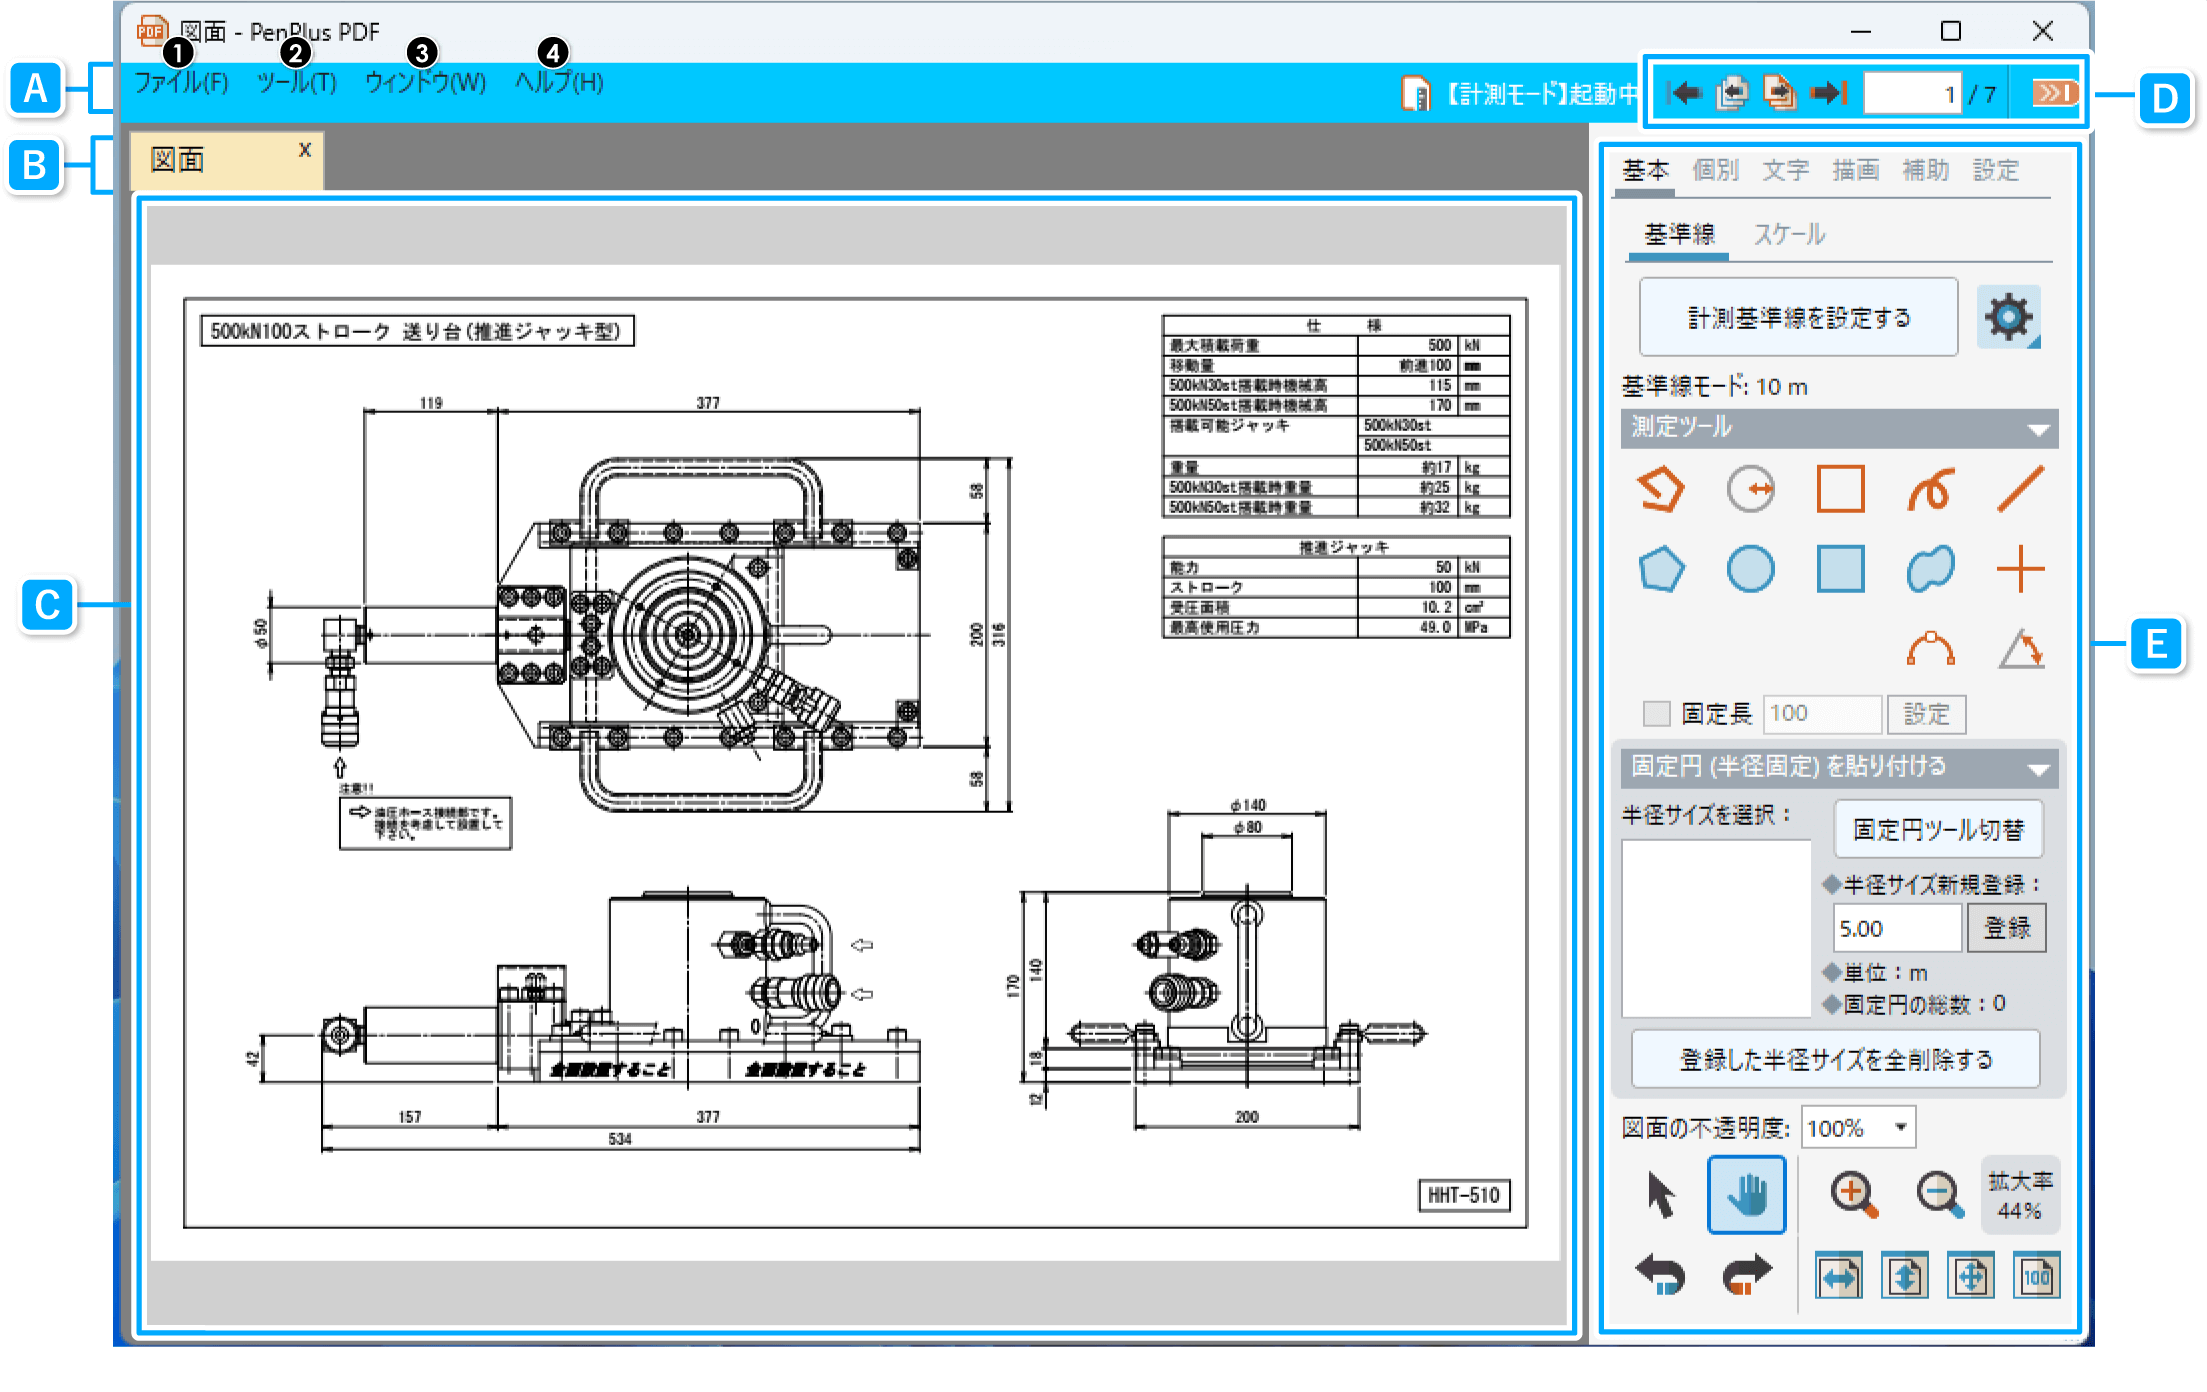2207x1392 pixels.
Task: Go to the last page arrow
Action: [x=1829, y=94]
